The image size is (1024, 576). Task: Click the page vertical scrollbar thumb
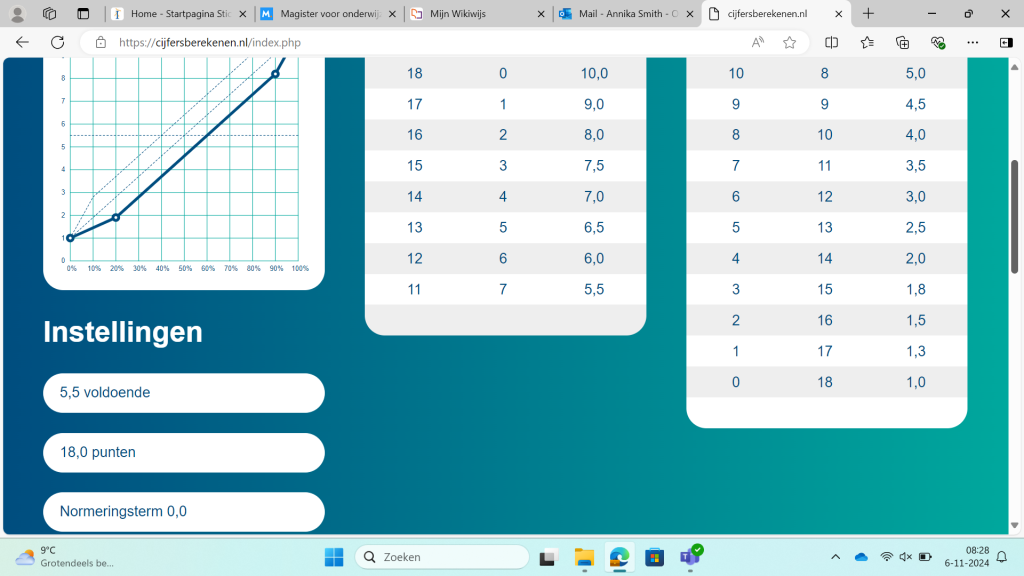coord(1014,215)
